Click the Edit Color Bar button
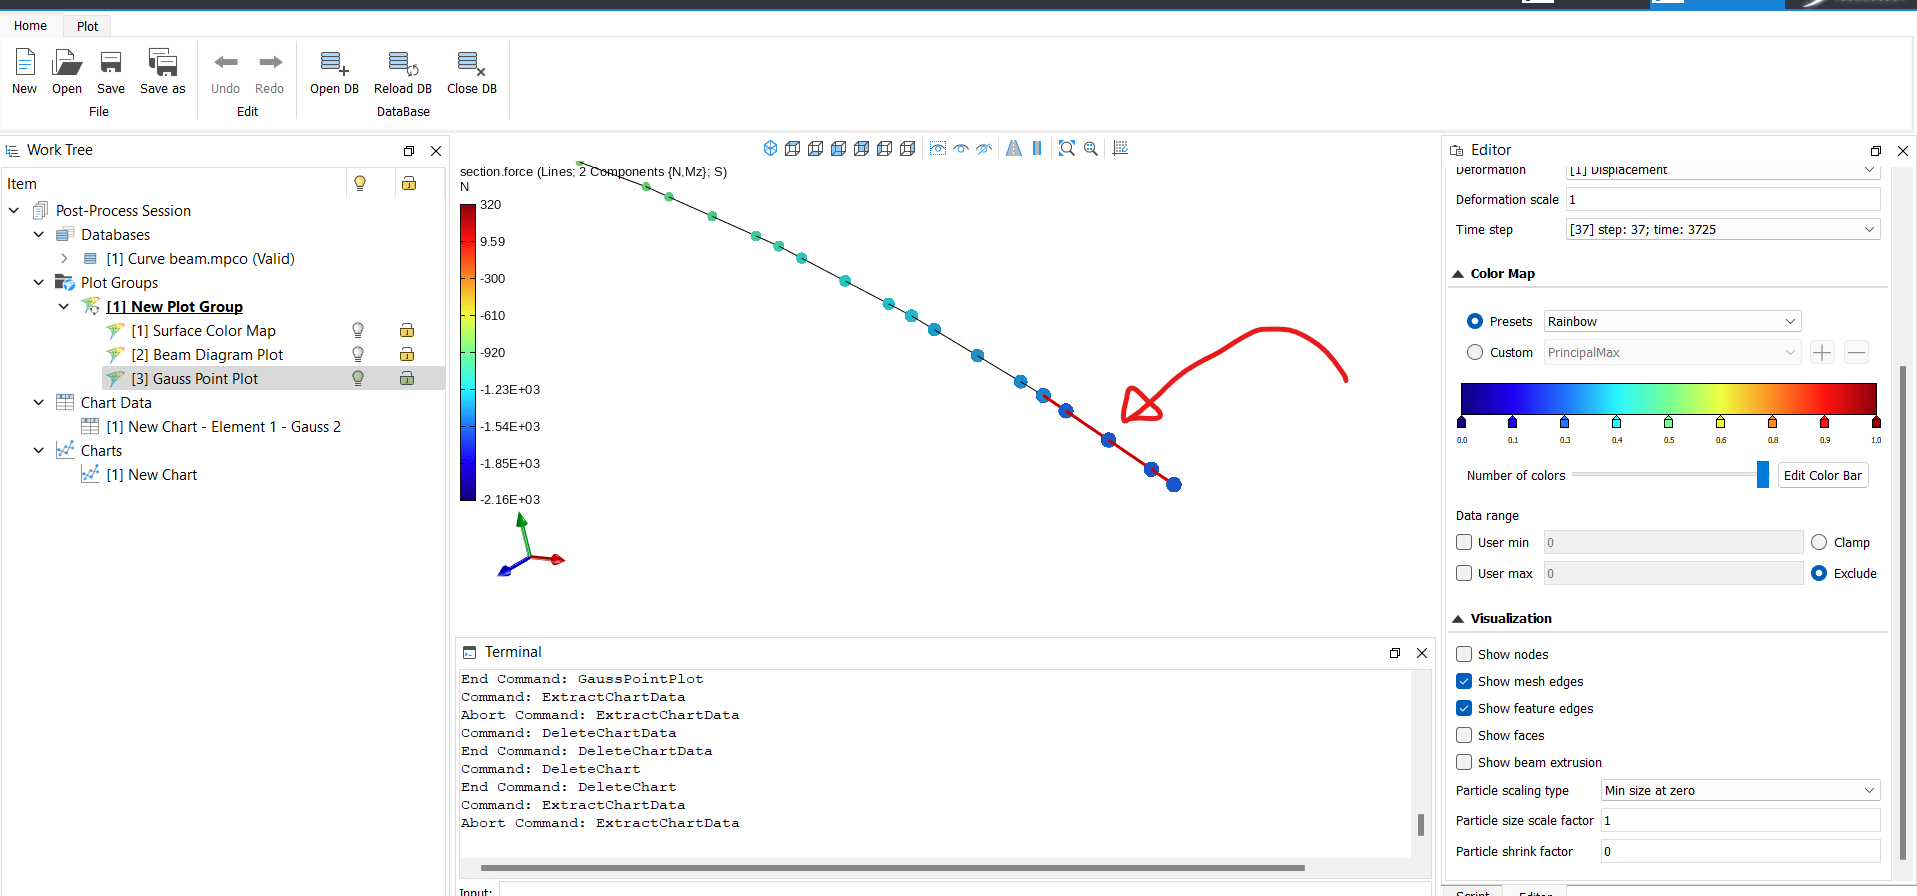Viewport: 1917px width, 896px height. pyautogui.click(x=1822, y=475)
